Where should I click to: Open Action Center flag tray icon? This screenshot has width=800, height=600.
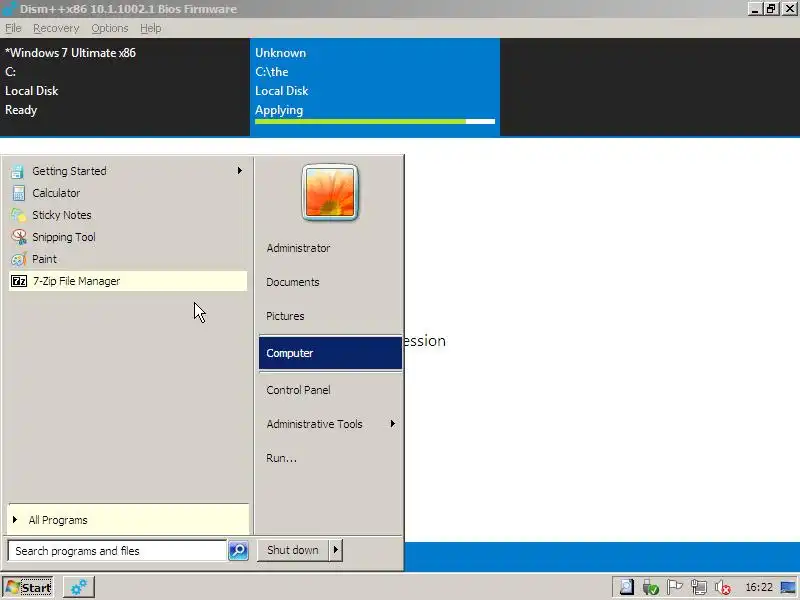674,587
